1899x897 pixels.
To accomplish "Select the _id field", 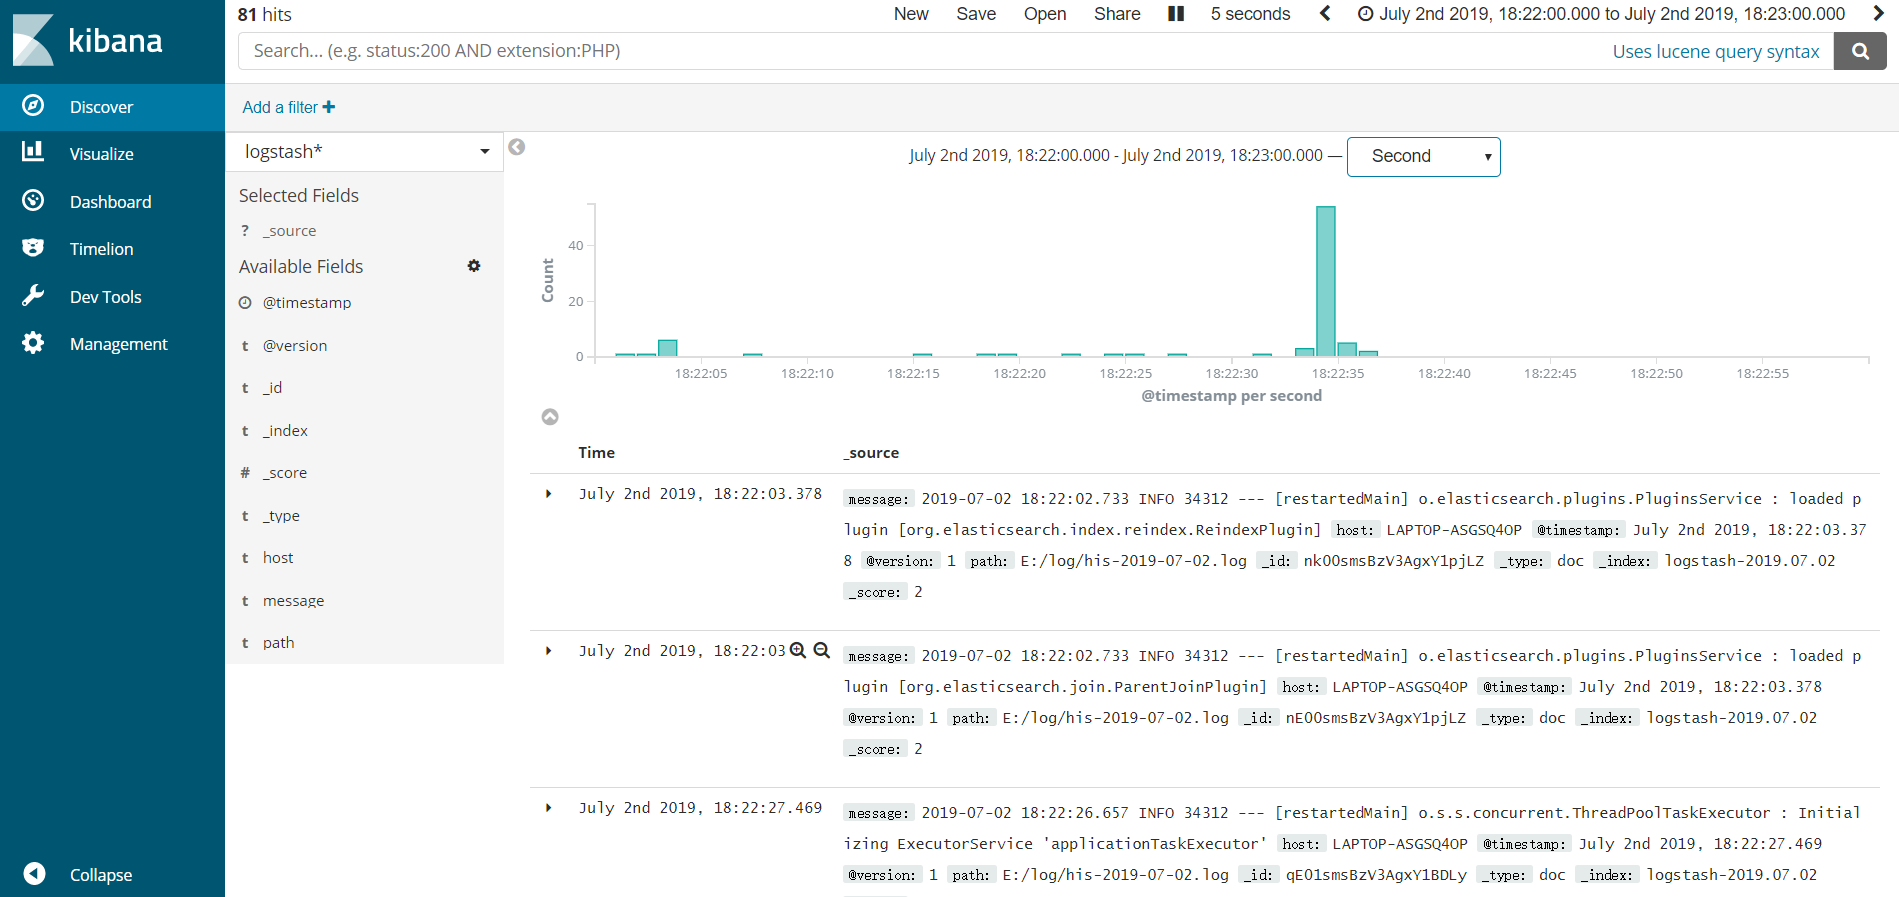I will point(272,388).
